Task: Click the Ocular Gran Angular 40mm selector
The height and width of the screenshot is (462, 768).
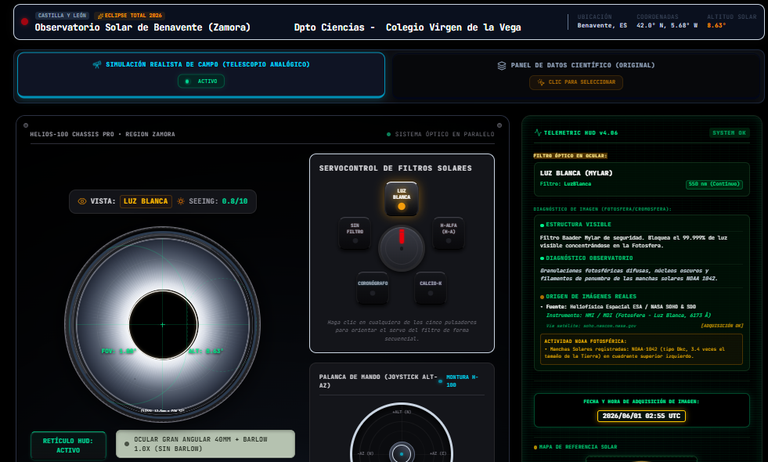Action: pyautogui.click(x=206, y=444)
